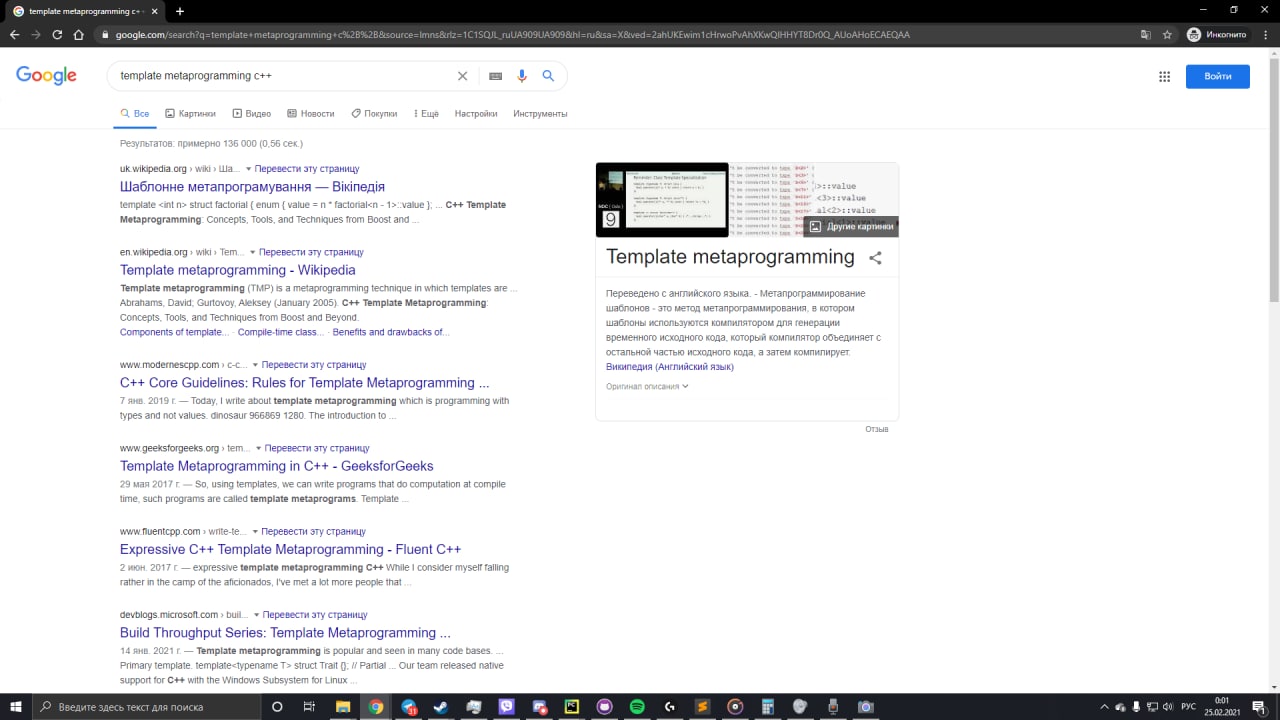Open Настройки search settings
Screen dimensions: 1280x720
[476, 114]
